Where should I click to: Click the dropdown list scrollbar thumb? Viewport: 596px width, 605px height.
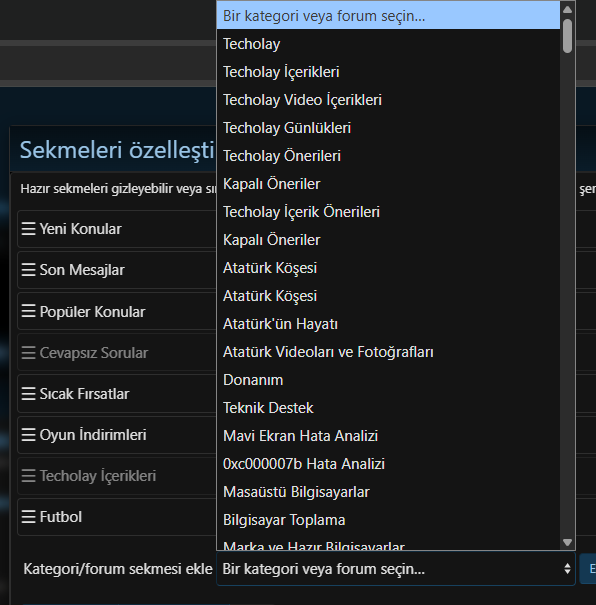click(x=567, y=36)
